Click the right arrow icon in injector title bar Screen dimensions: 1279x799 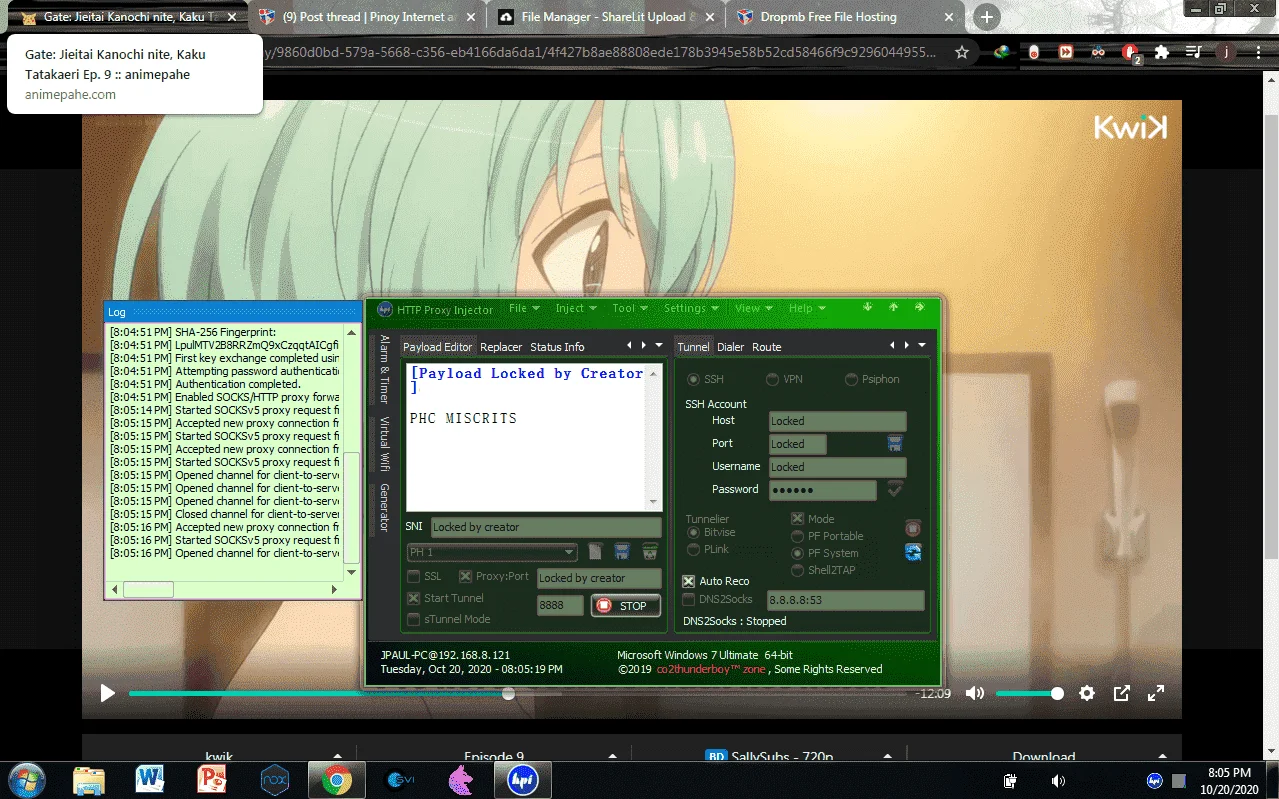pos(919,307)
